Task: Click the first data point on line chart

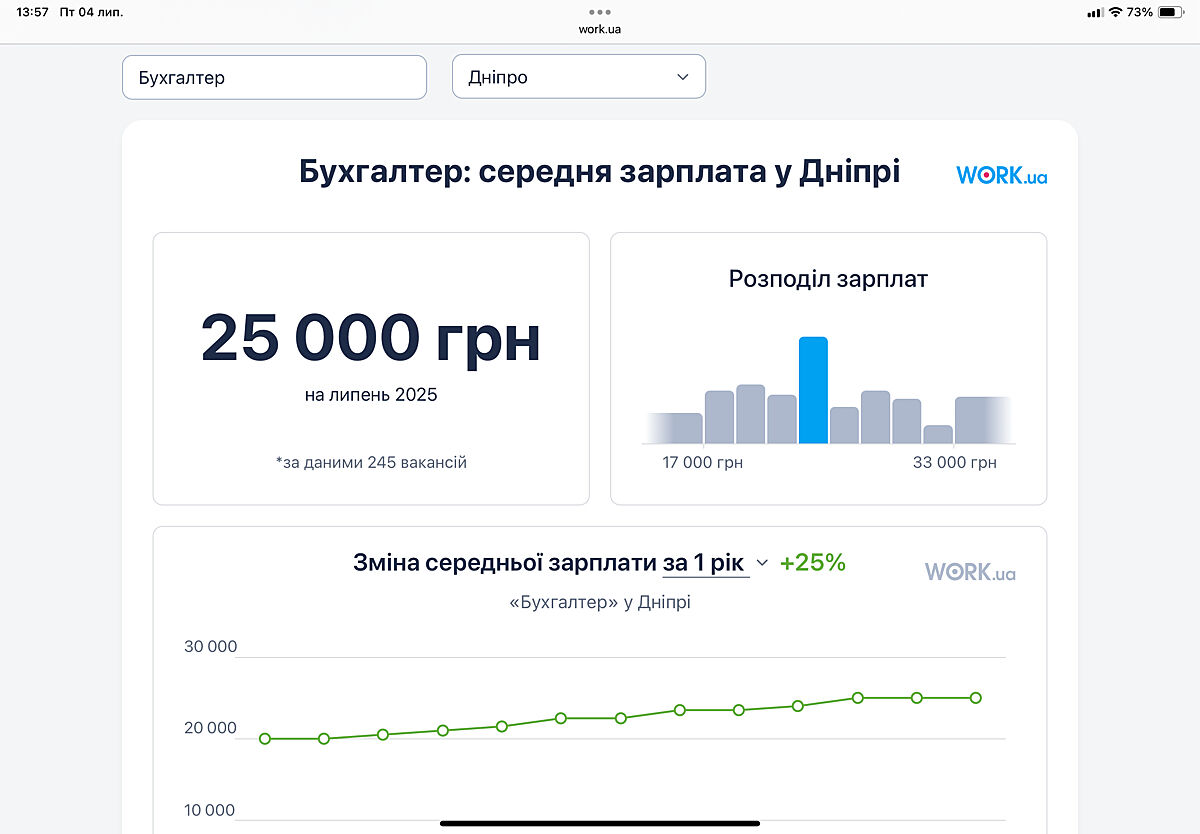Action: (265, 739)
